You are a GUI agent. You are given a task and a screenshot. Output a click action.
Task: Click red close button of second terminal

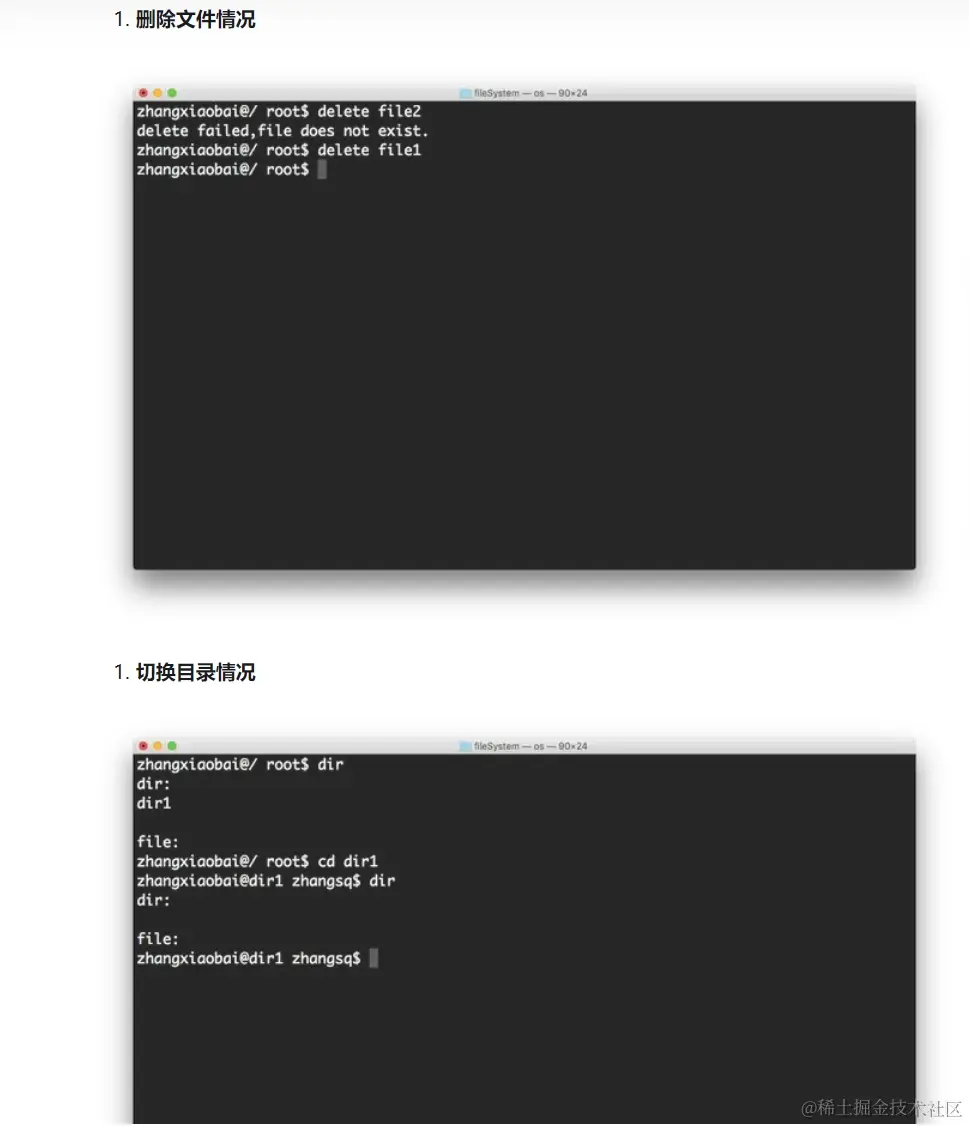point(143,745)
